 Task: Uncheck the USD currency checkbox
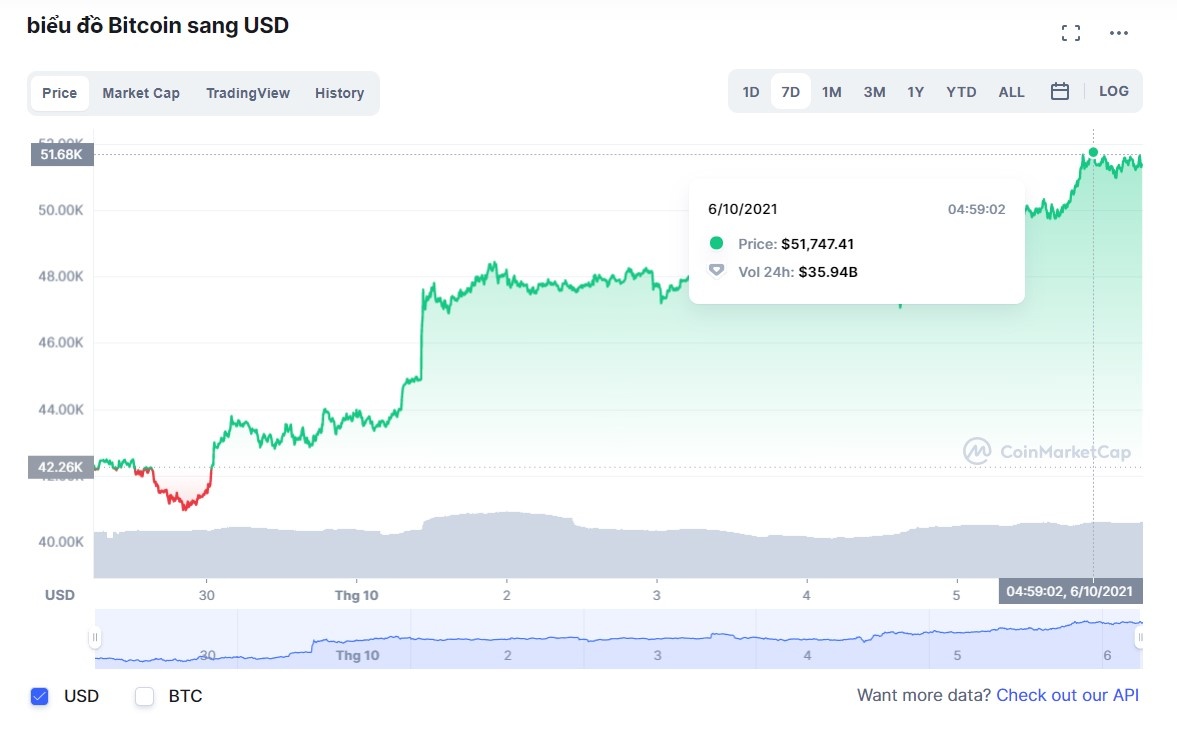[40, 696]
